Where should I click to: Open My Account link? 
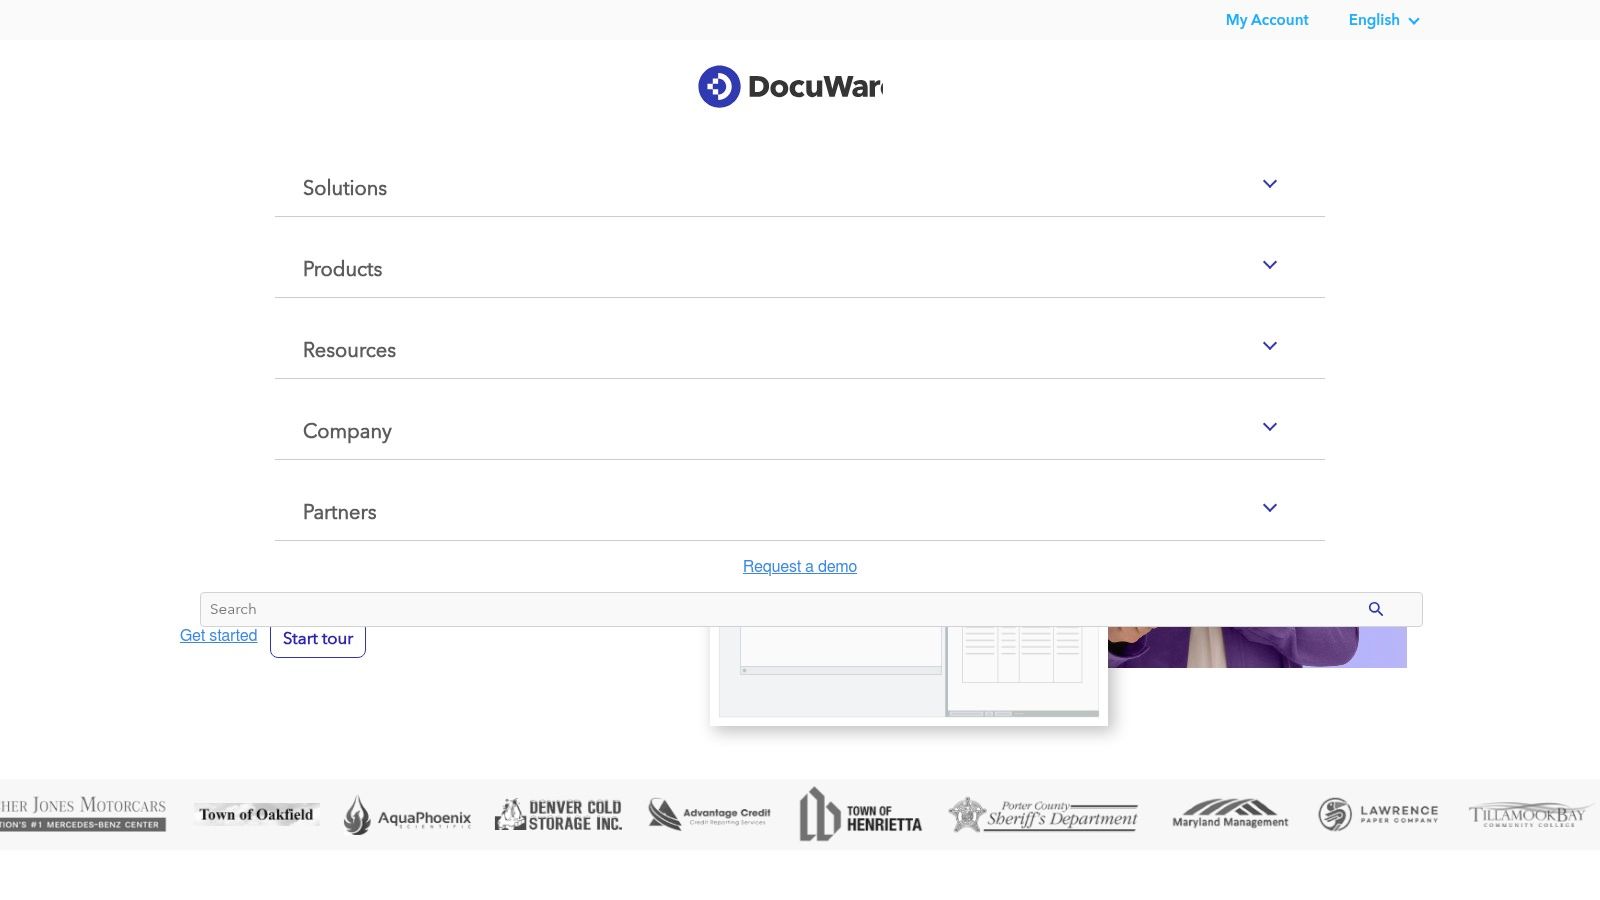pos(1267,20)
